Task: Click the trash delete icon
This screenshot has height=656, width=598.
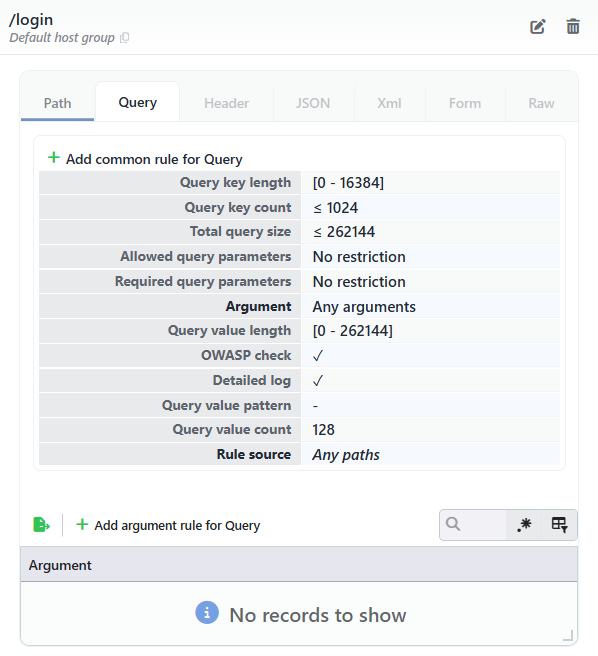Action: [x=573, y=26]
